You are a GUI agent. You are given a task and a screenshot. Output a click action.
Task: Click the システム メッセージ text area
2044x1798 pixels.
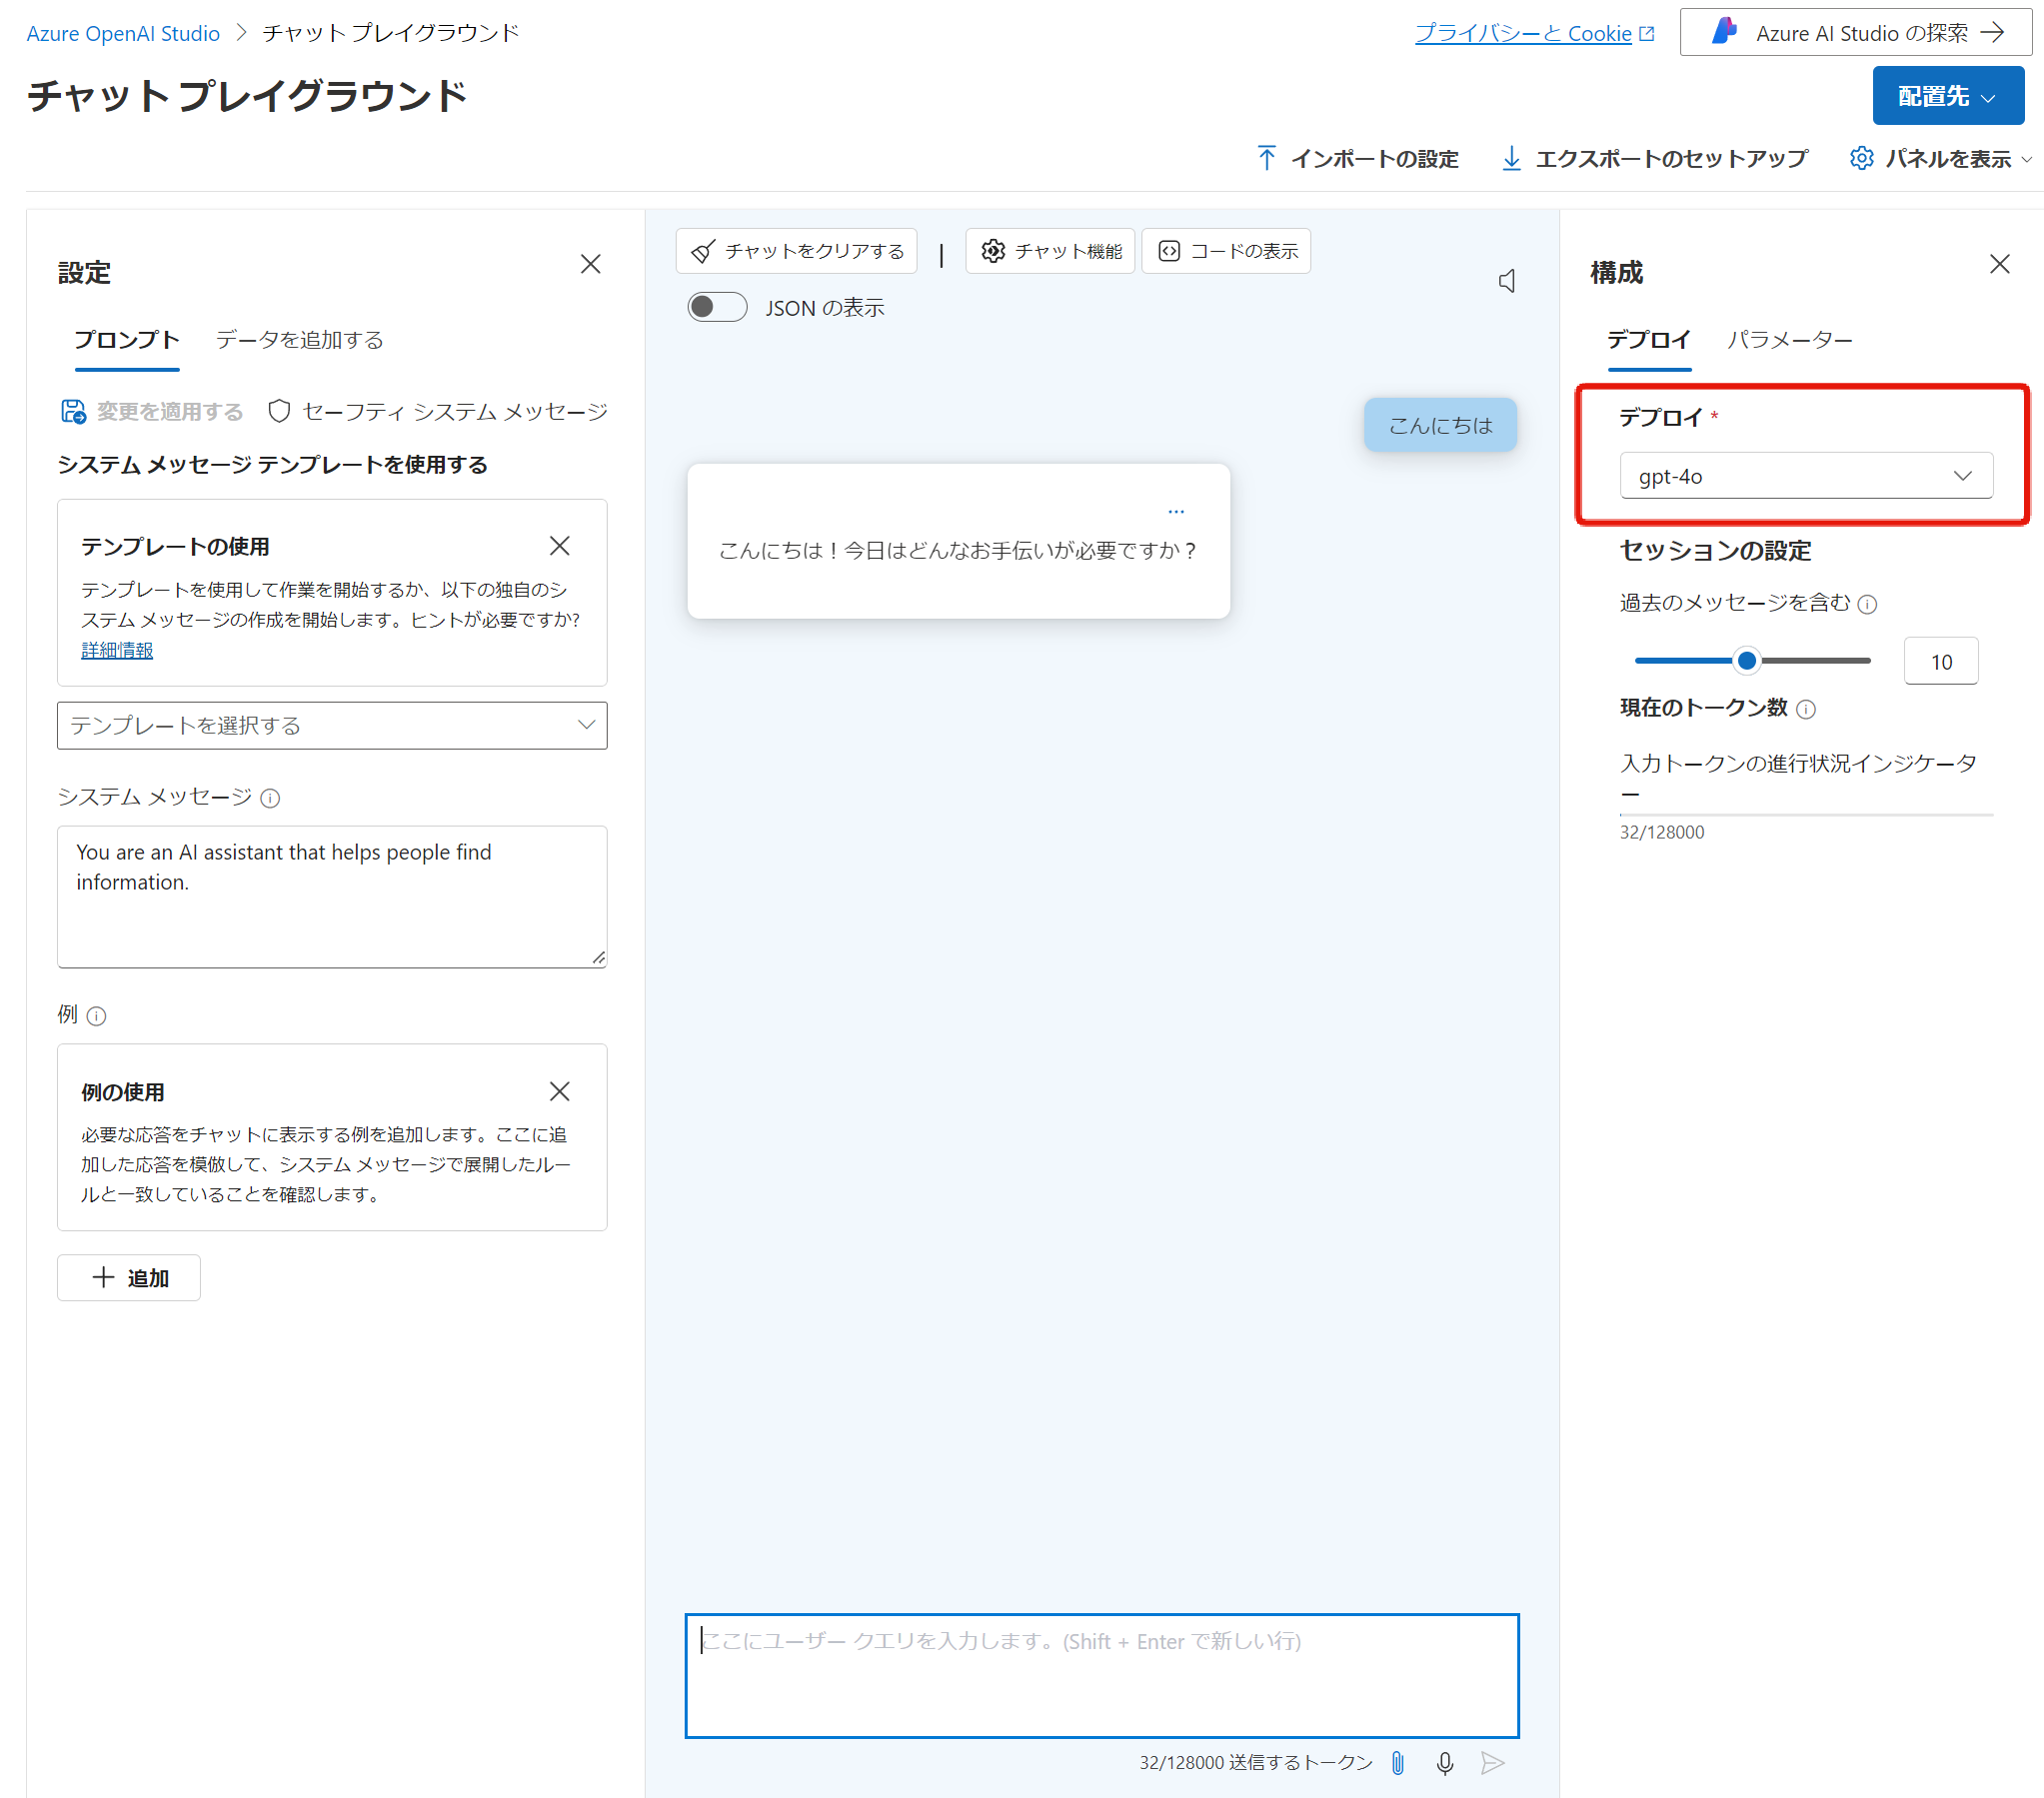[x=332, y=897]
